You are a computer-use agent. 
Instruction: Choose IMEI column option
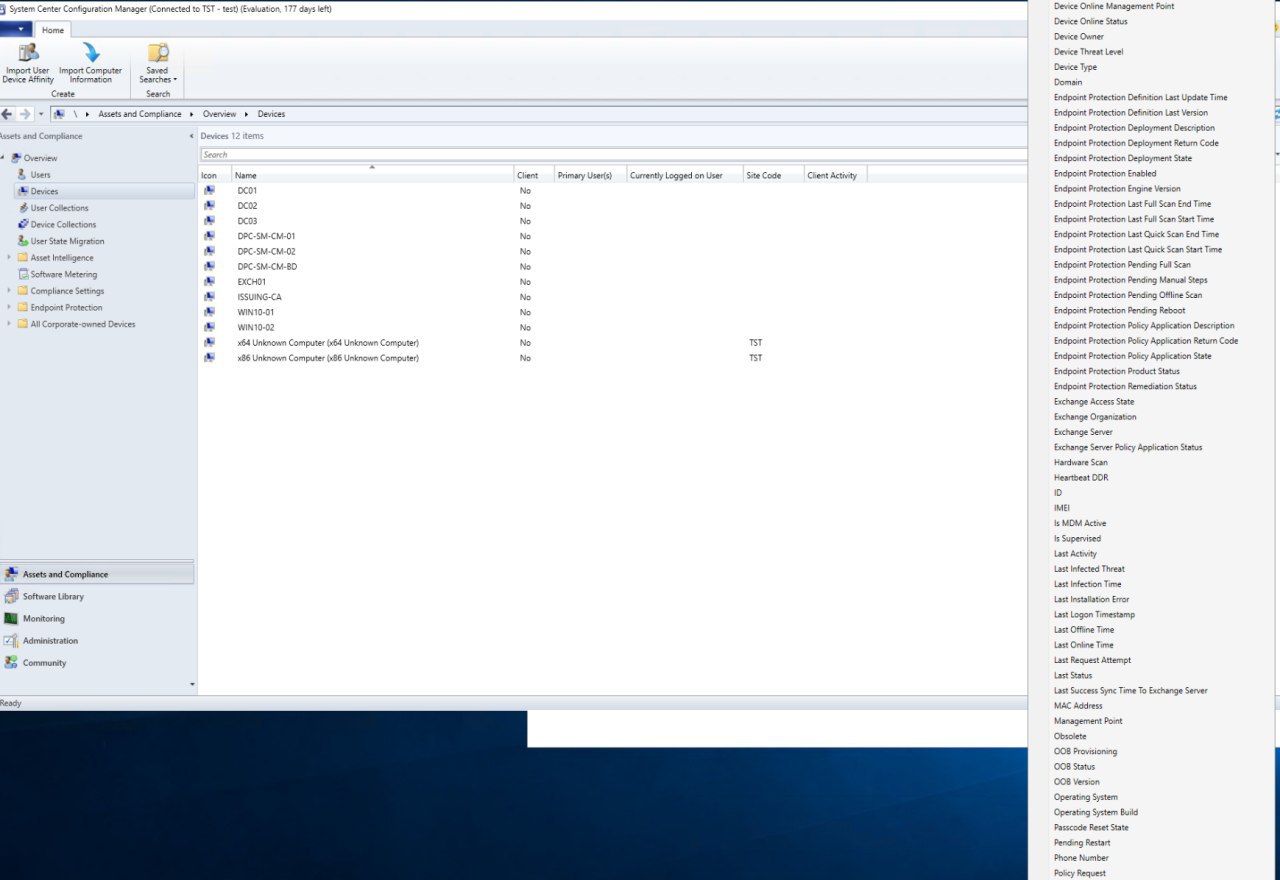pyautogui.click(x=1062, y=508)
